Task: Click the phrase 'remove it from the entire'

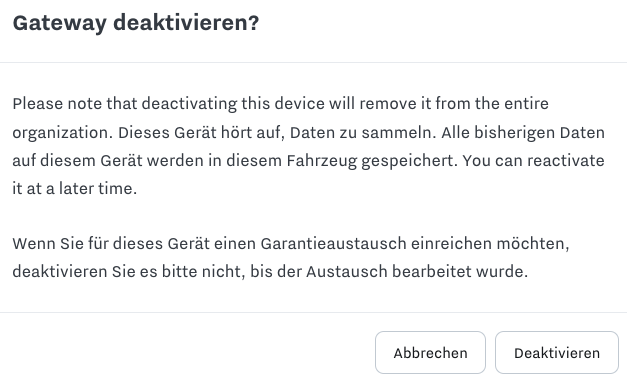Action: [454, 104]
